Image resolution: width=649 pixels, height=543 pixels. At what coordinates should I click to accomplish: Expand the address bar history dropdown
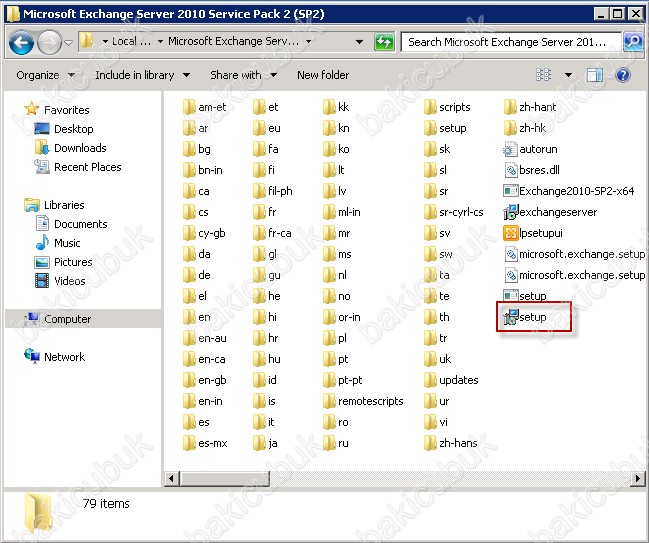point(359,42)
